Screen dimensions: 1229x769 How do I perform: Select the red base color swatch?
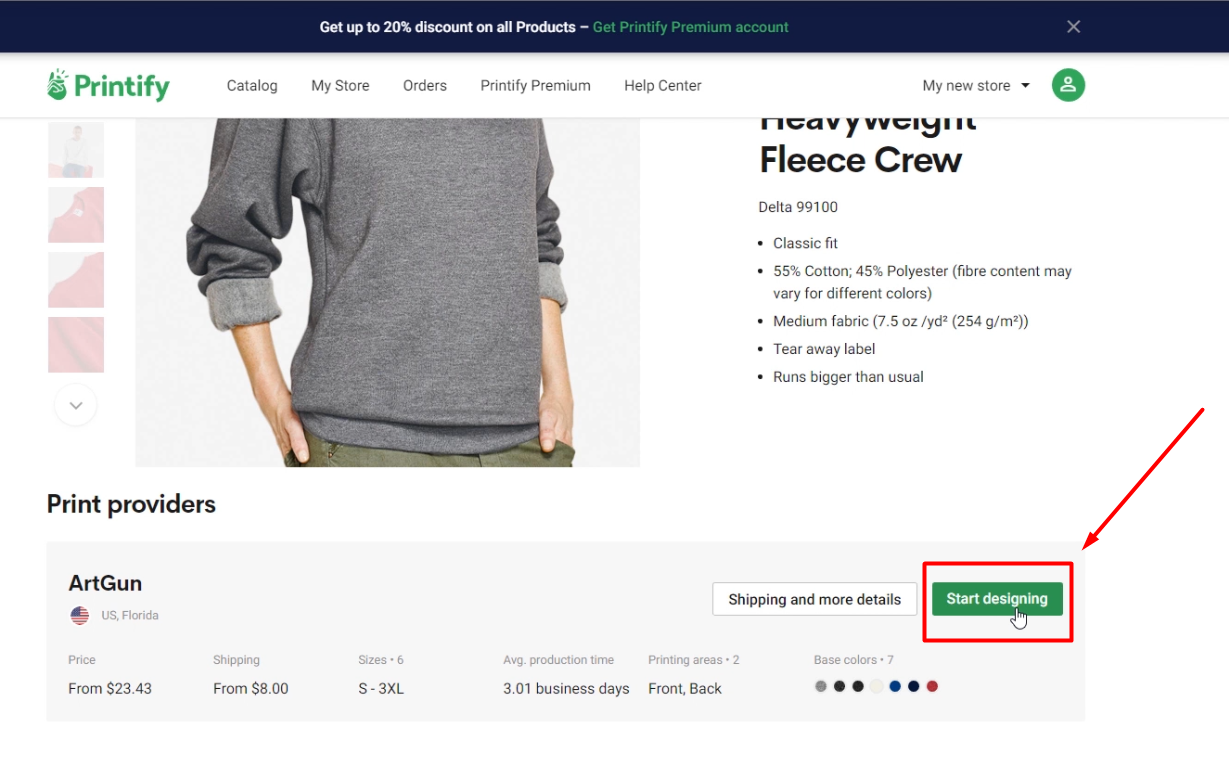tap(932, 686)
